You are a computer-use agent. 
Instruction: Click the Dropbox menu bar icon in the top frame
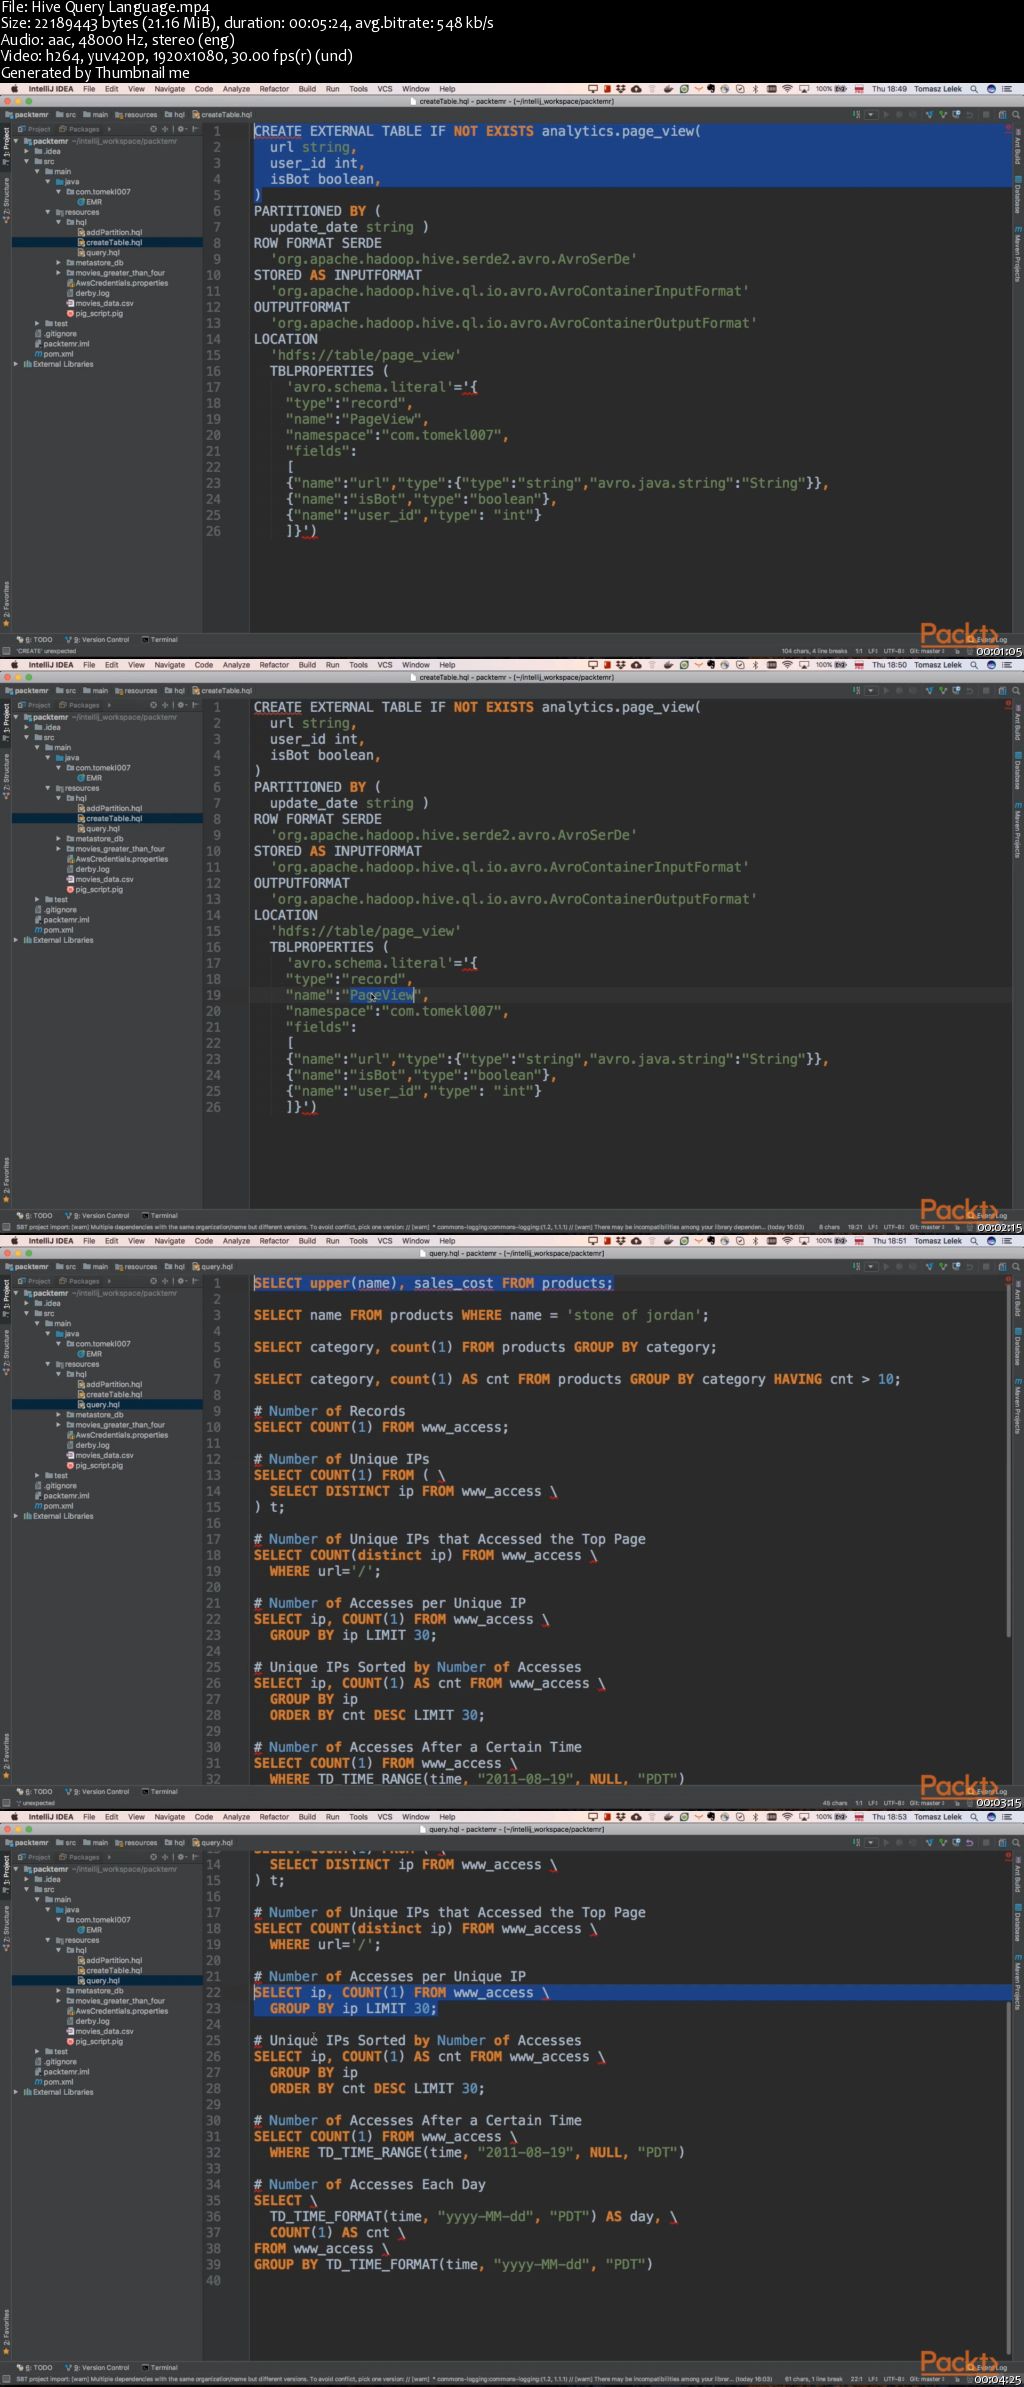click(620, 89)
